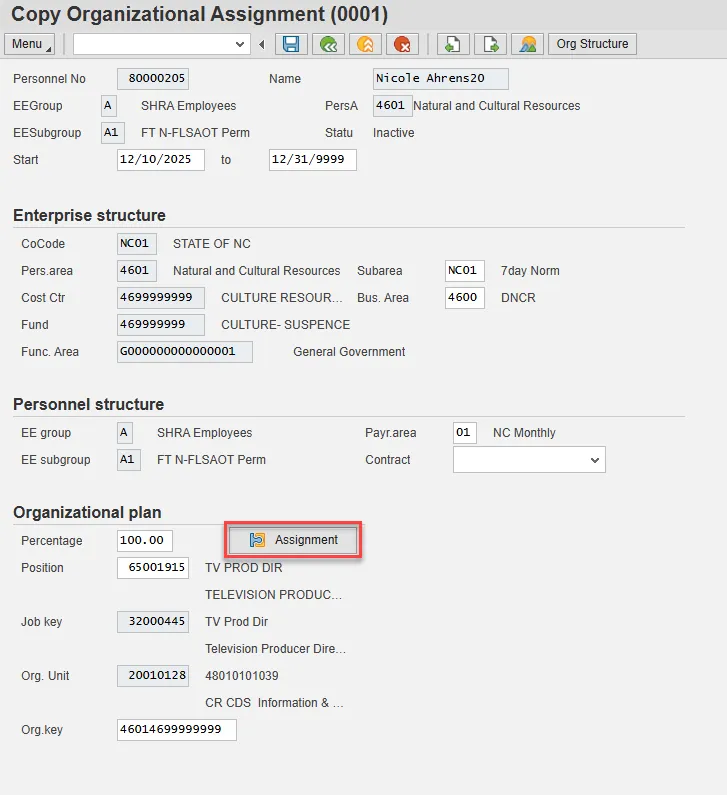This screenshot has width=727, height=795.
Task: Click the text TV Prod Dir beside Job key
Action: (236, 622)
